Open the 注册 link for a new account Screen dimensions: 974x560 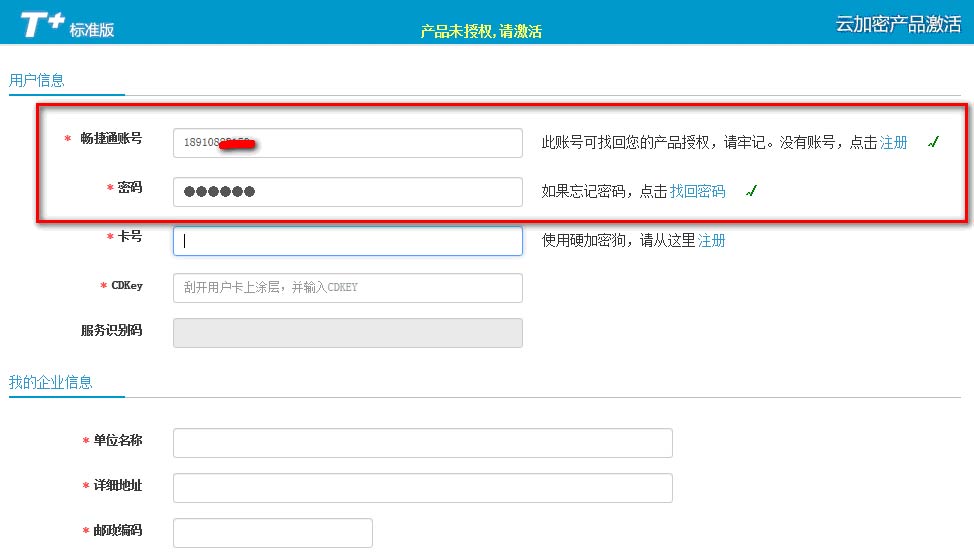pyautogui.click(x=893, y=143)
